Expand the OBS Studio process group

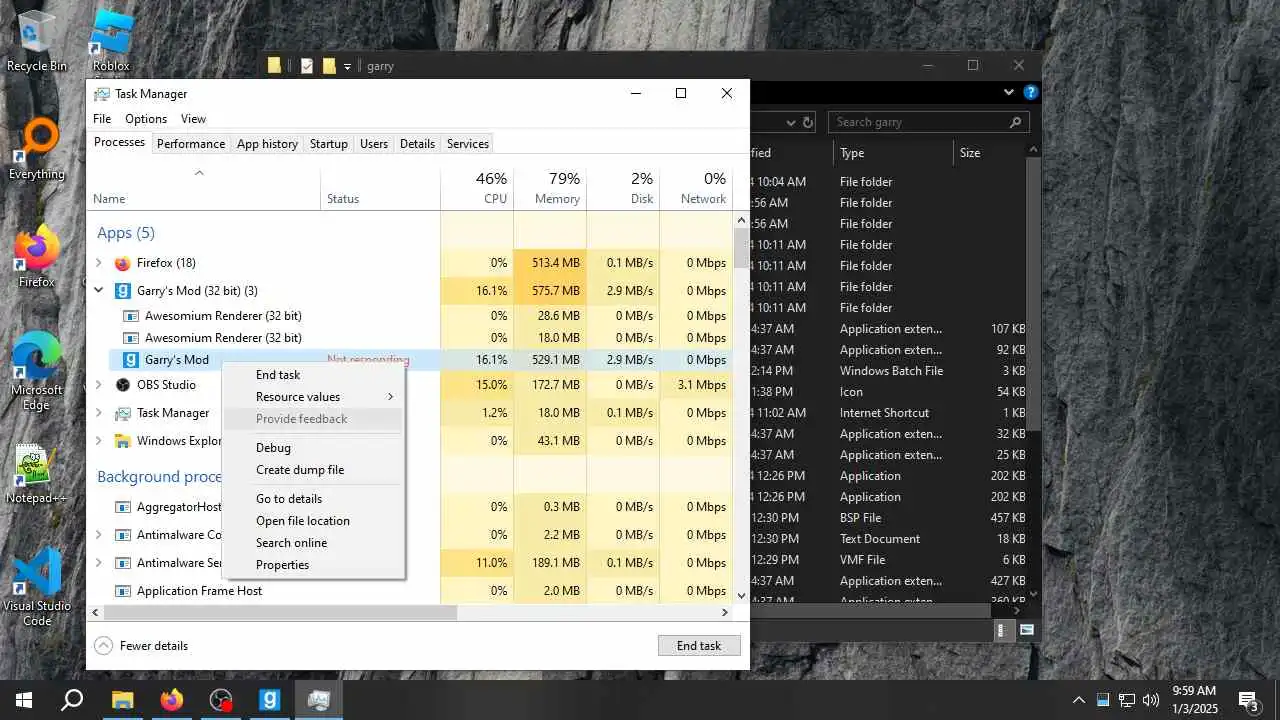pyautogui.click(x=98, y=385)
